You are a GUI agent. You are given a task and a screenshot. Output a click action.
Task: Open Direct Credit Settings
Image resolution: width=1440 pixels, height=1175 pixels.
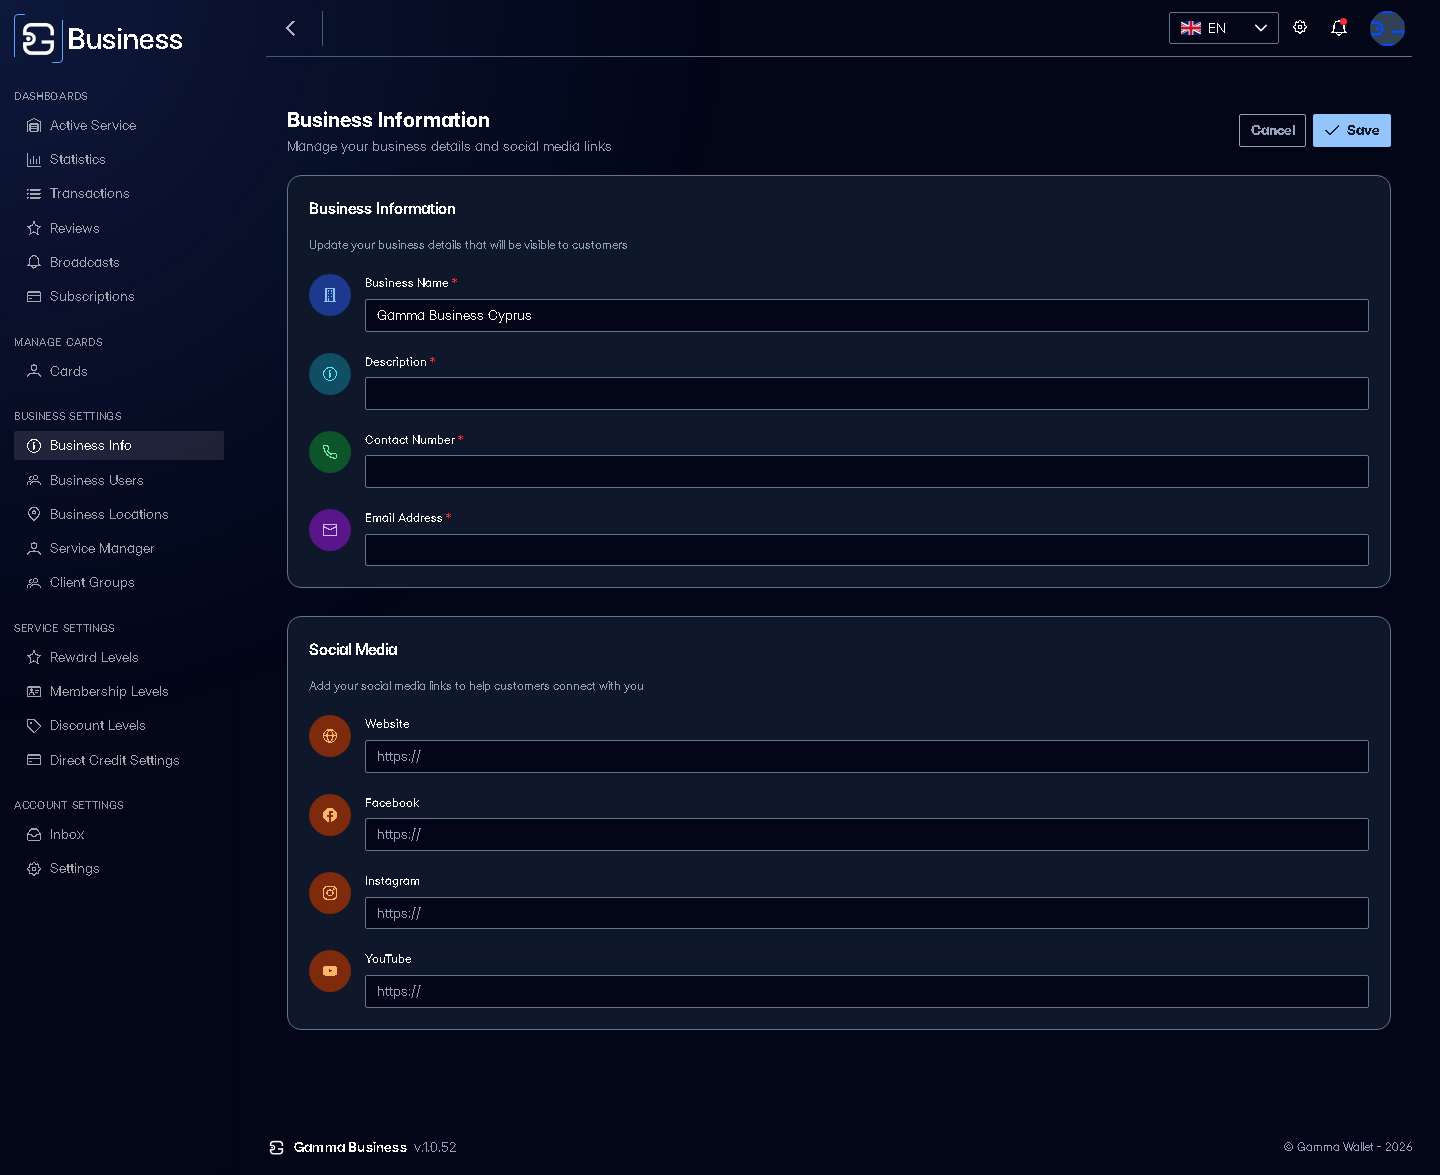point(119,760)
